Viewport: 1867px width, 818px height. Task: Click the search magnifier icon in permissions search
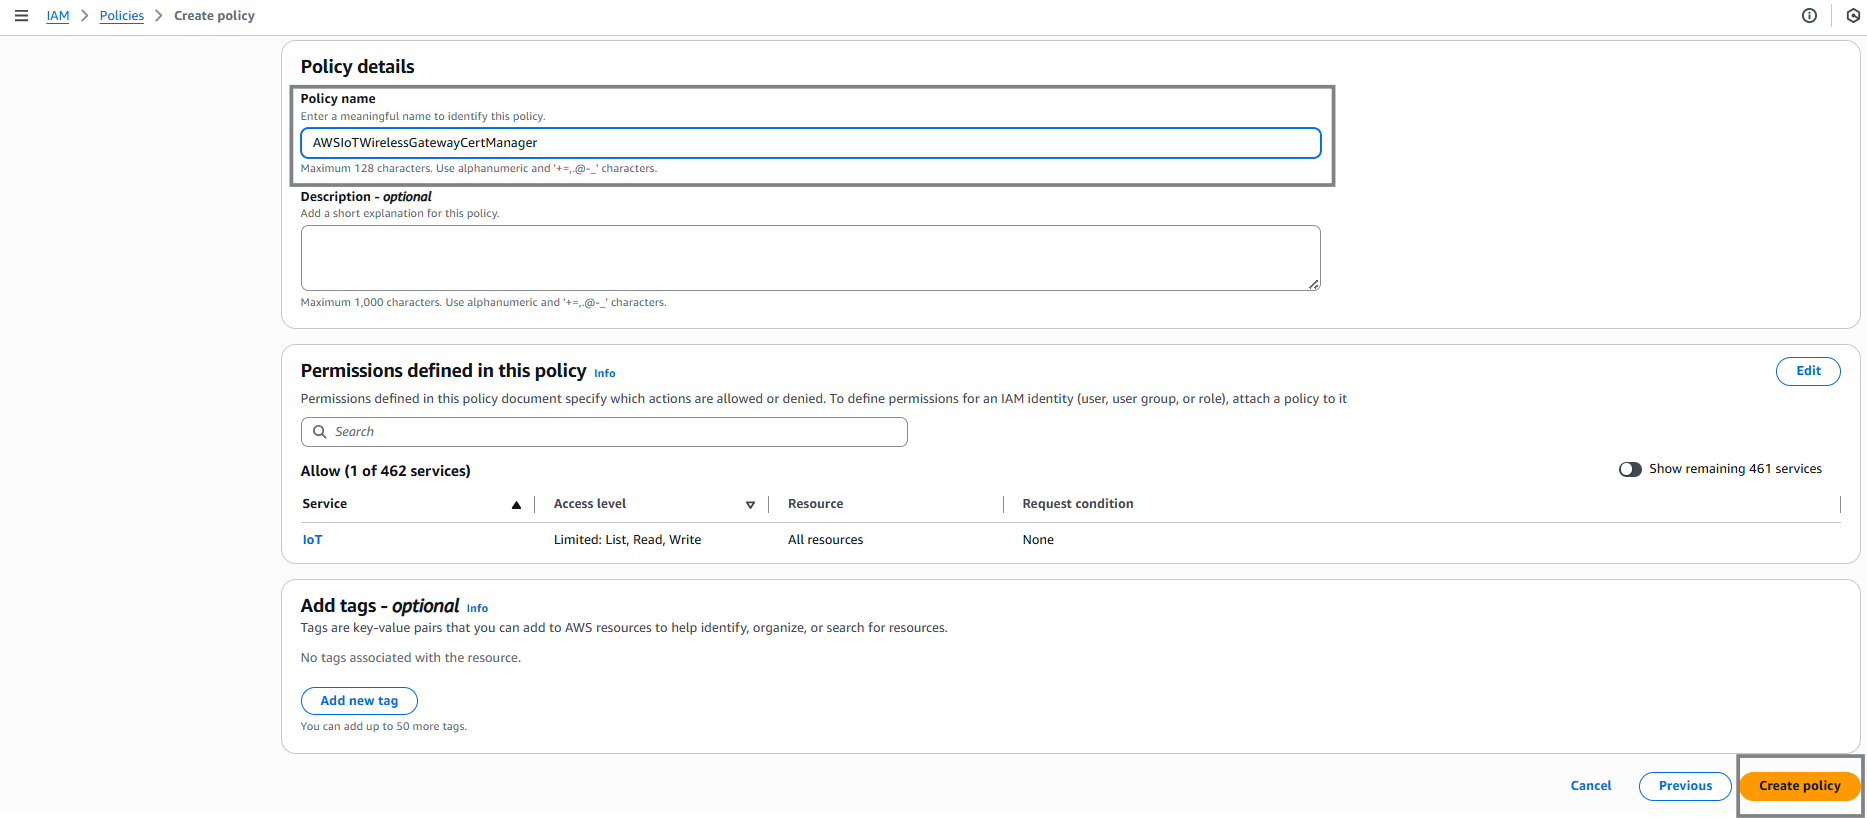coord(320,432)
